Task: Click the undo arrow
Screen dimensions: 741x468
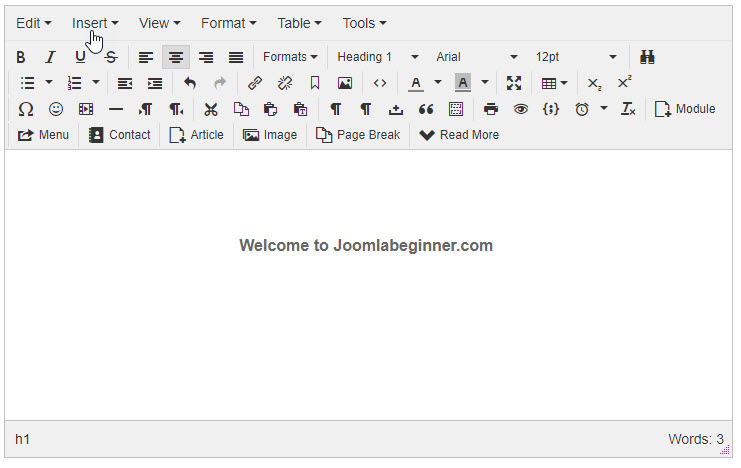Action: 190,83
